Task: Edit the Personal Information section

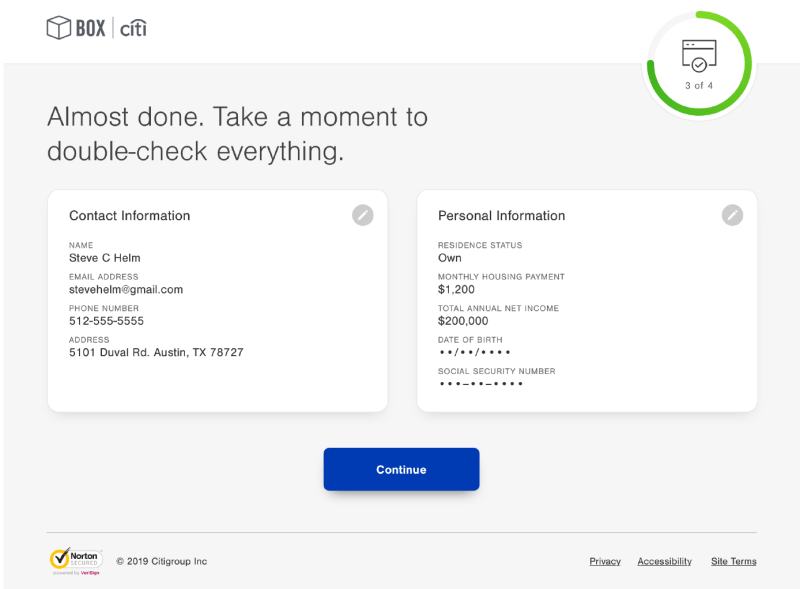Action: [732, 215]
